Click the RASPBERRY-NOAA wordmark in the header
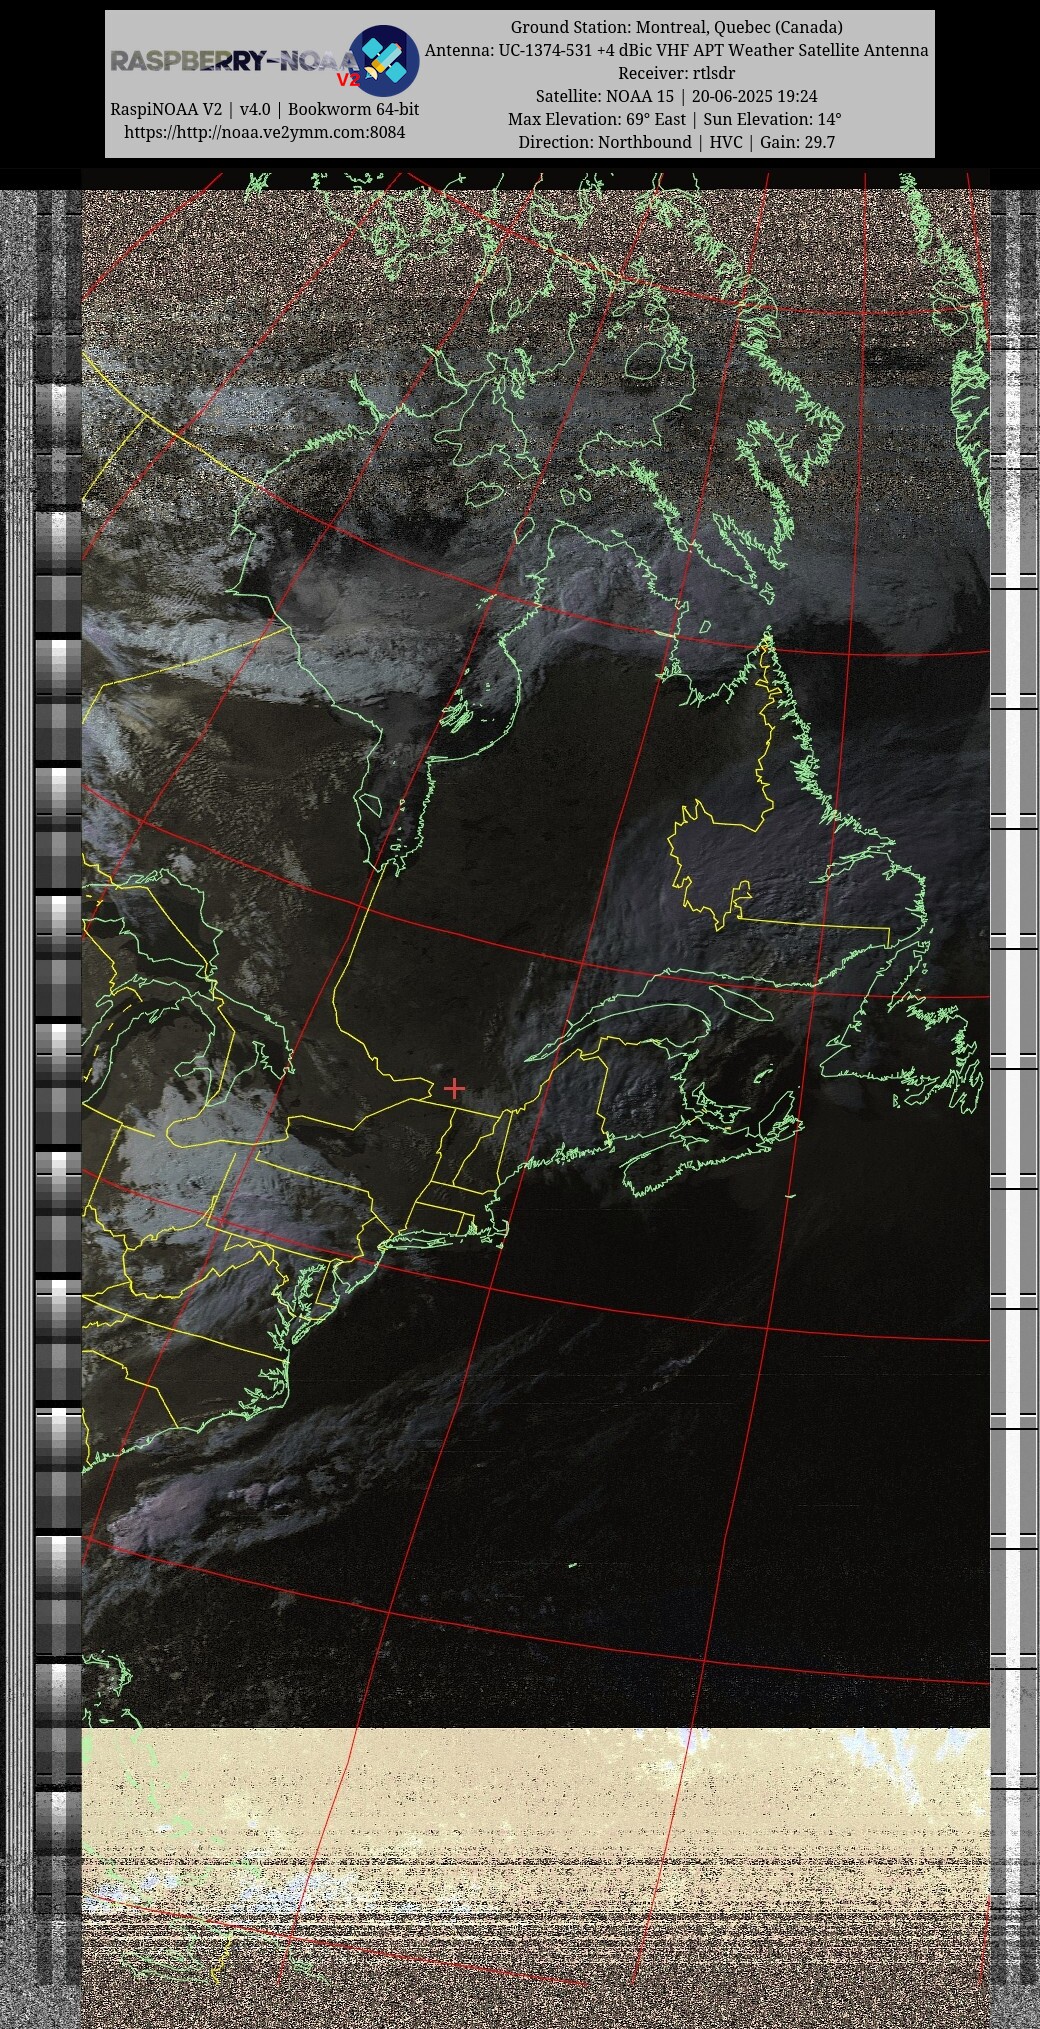Screen dimensions: 1040x2029 (235, 62)
